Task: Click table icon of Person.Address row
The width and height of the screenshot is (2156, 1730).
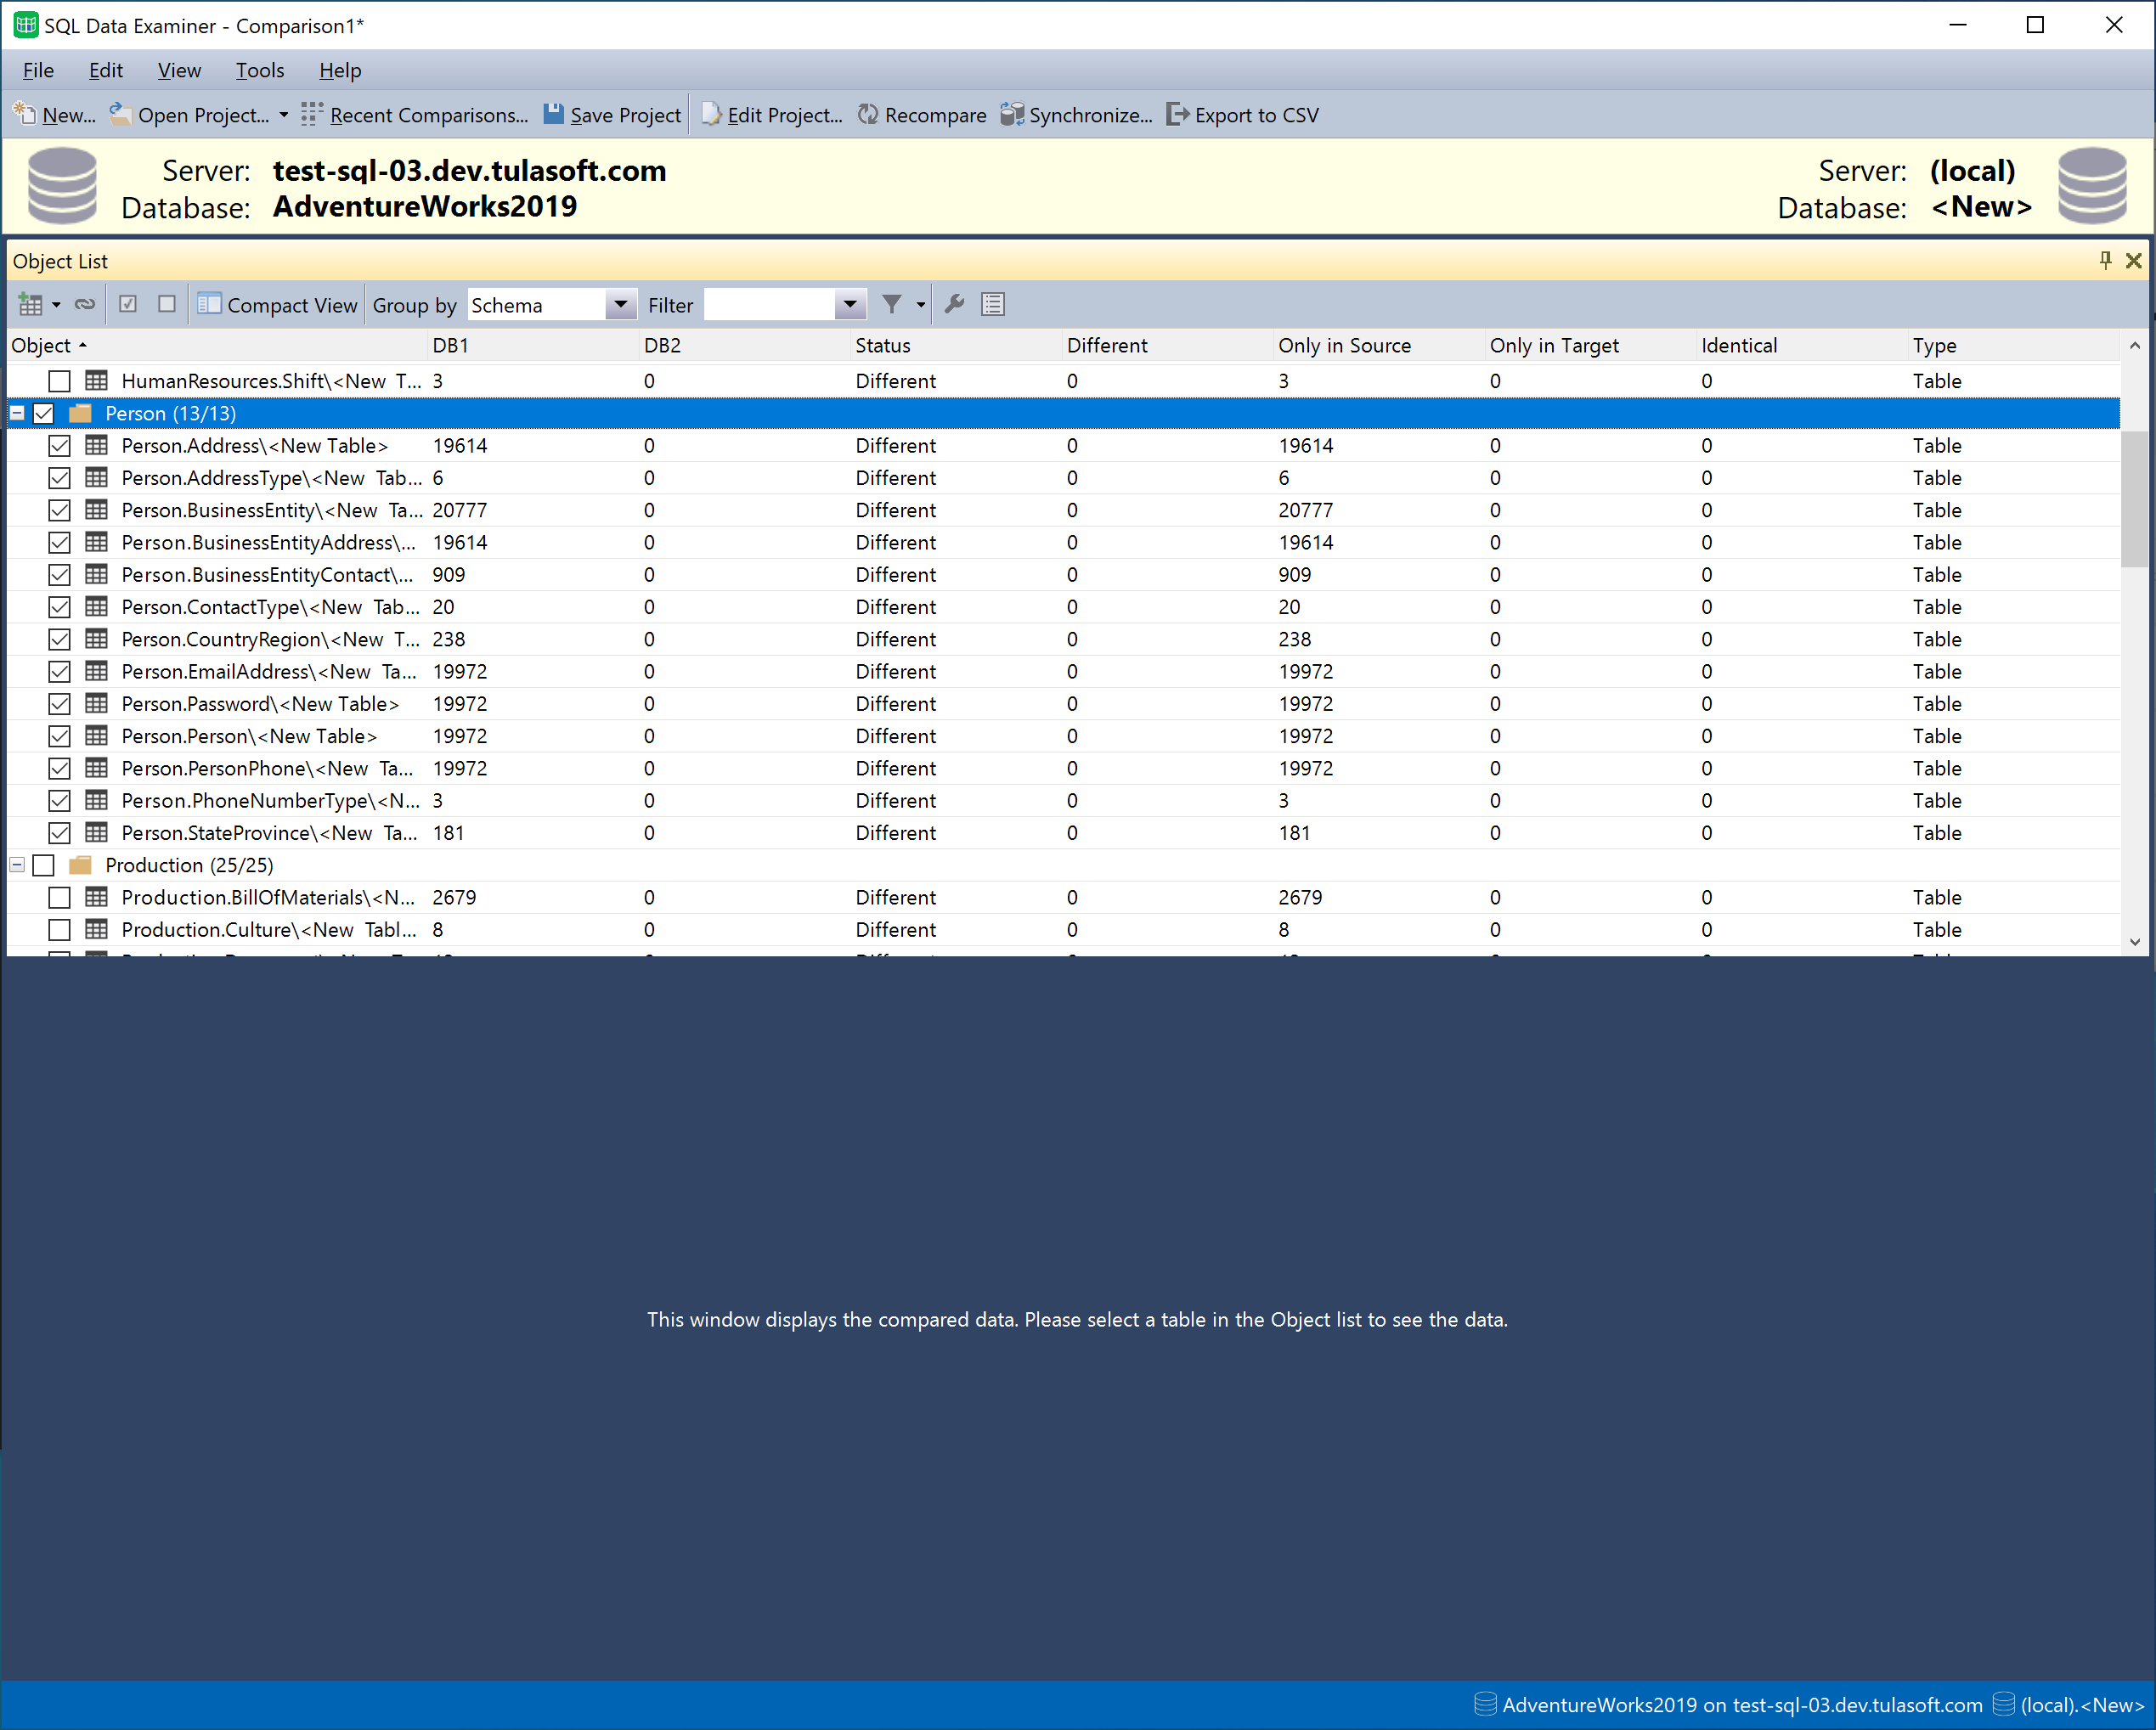Action: pyautogui.click(x=96, y=445)
